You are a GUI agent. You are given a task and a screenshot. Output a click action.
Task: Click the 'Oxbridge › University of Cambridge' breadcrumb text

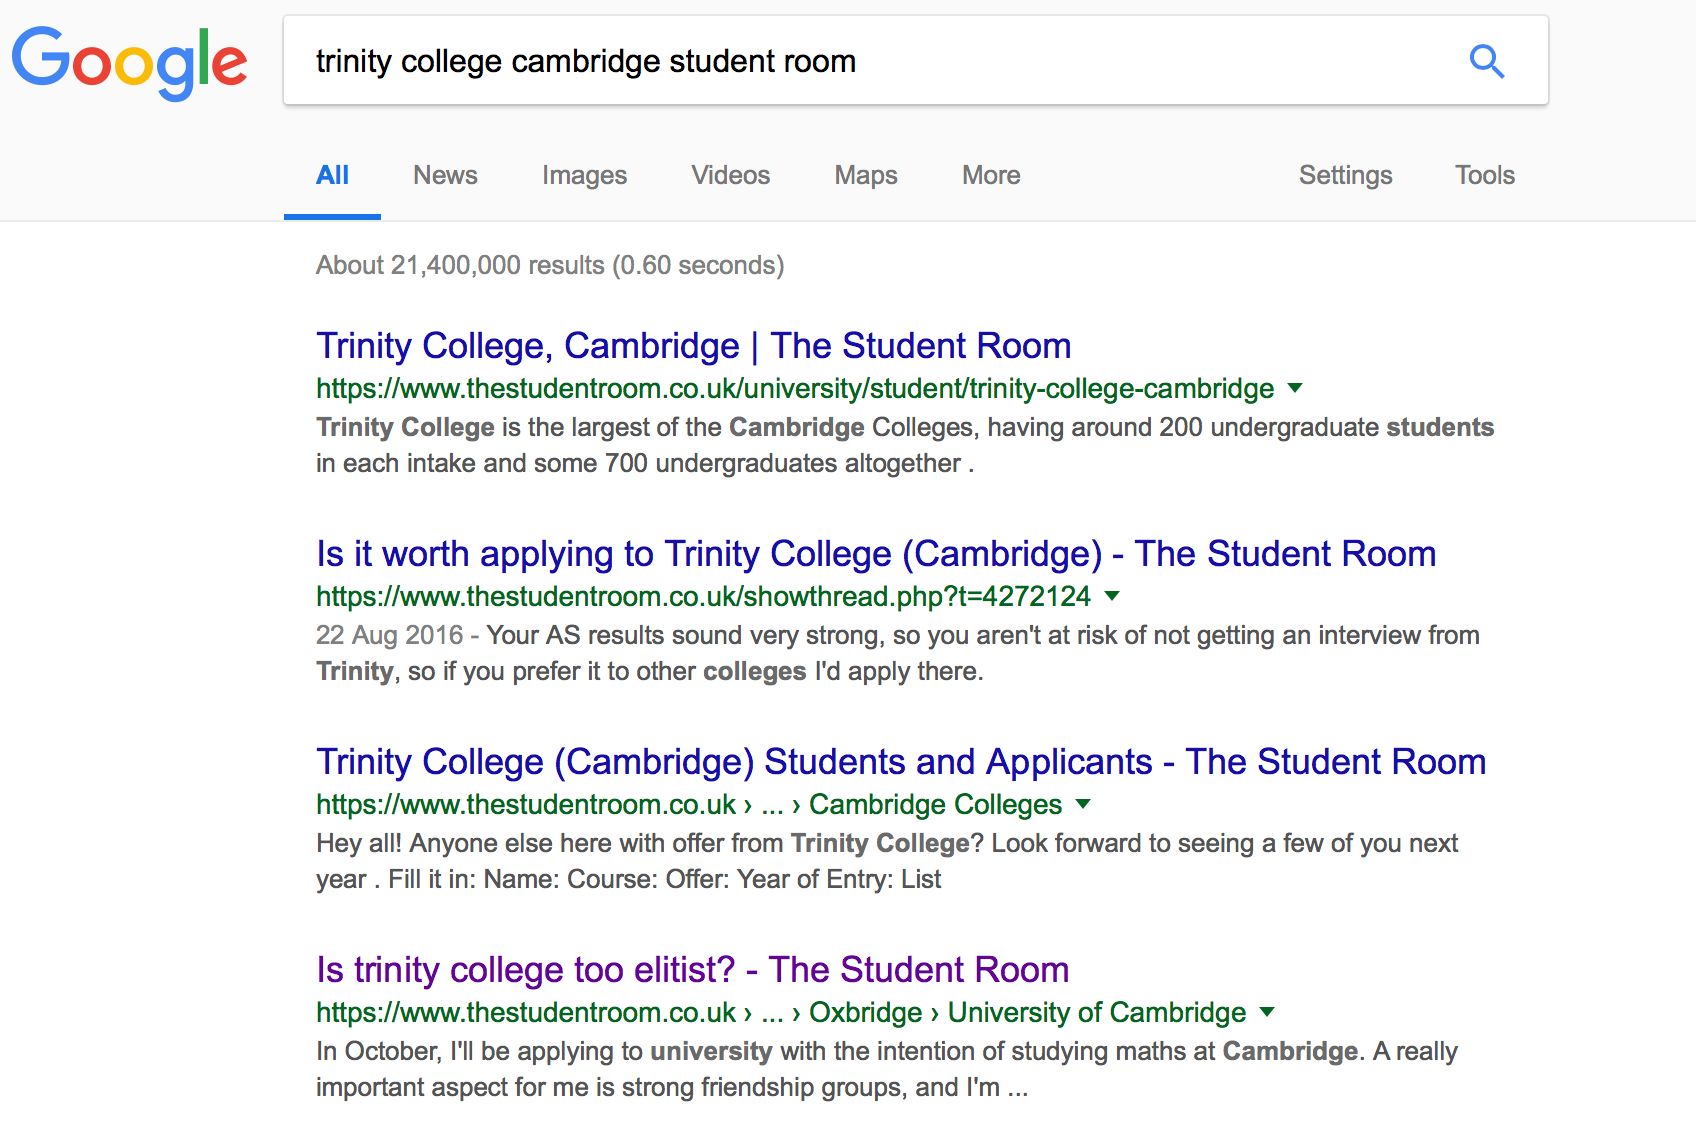click(1027, 1012)
